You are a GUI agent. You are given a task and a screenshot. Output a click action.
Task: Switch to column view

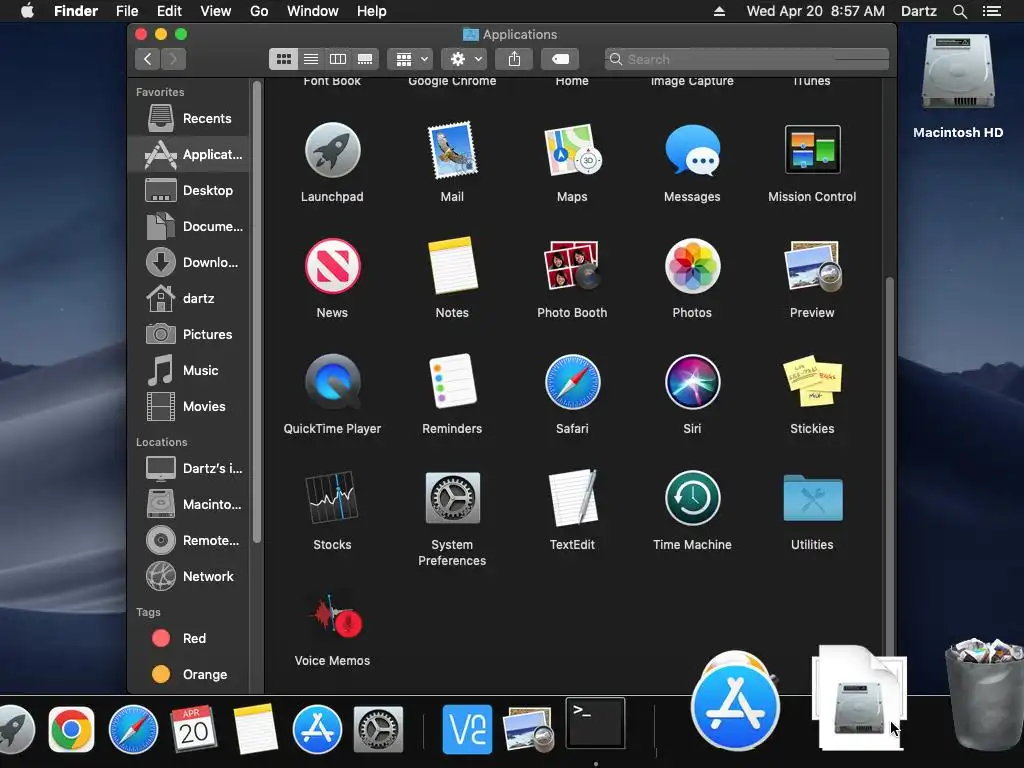tap(338, 59)
